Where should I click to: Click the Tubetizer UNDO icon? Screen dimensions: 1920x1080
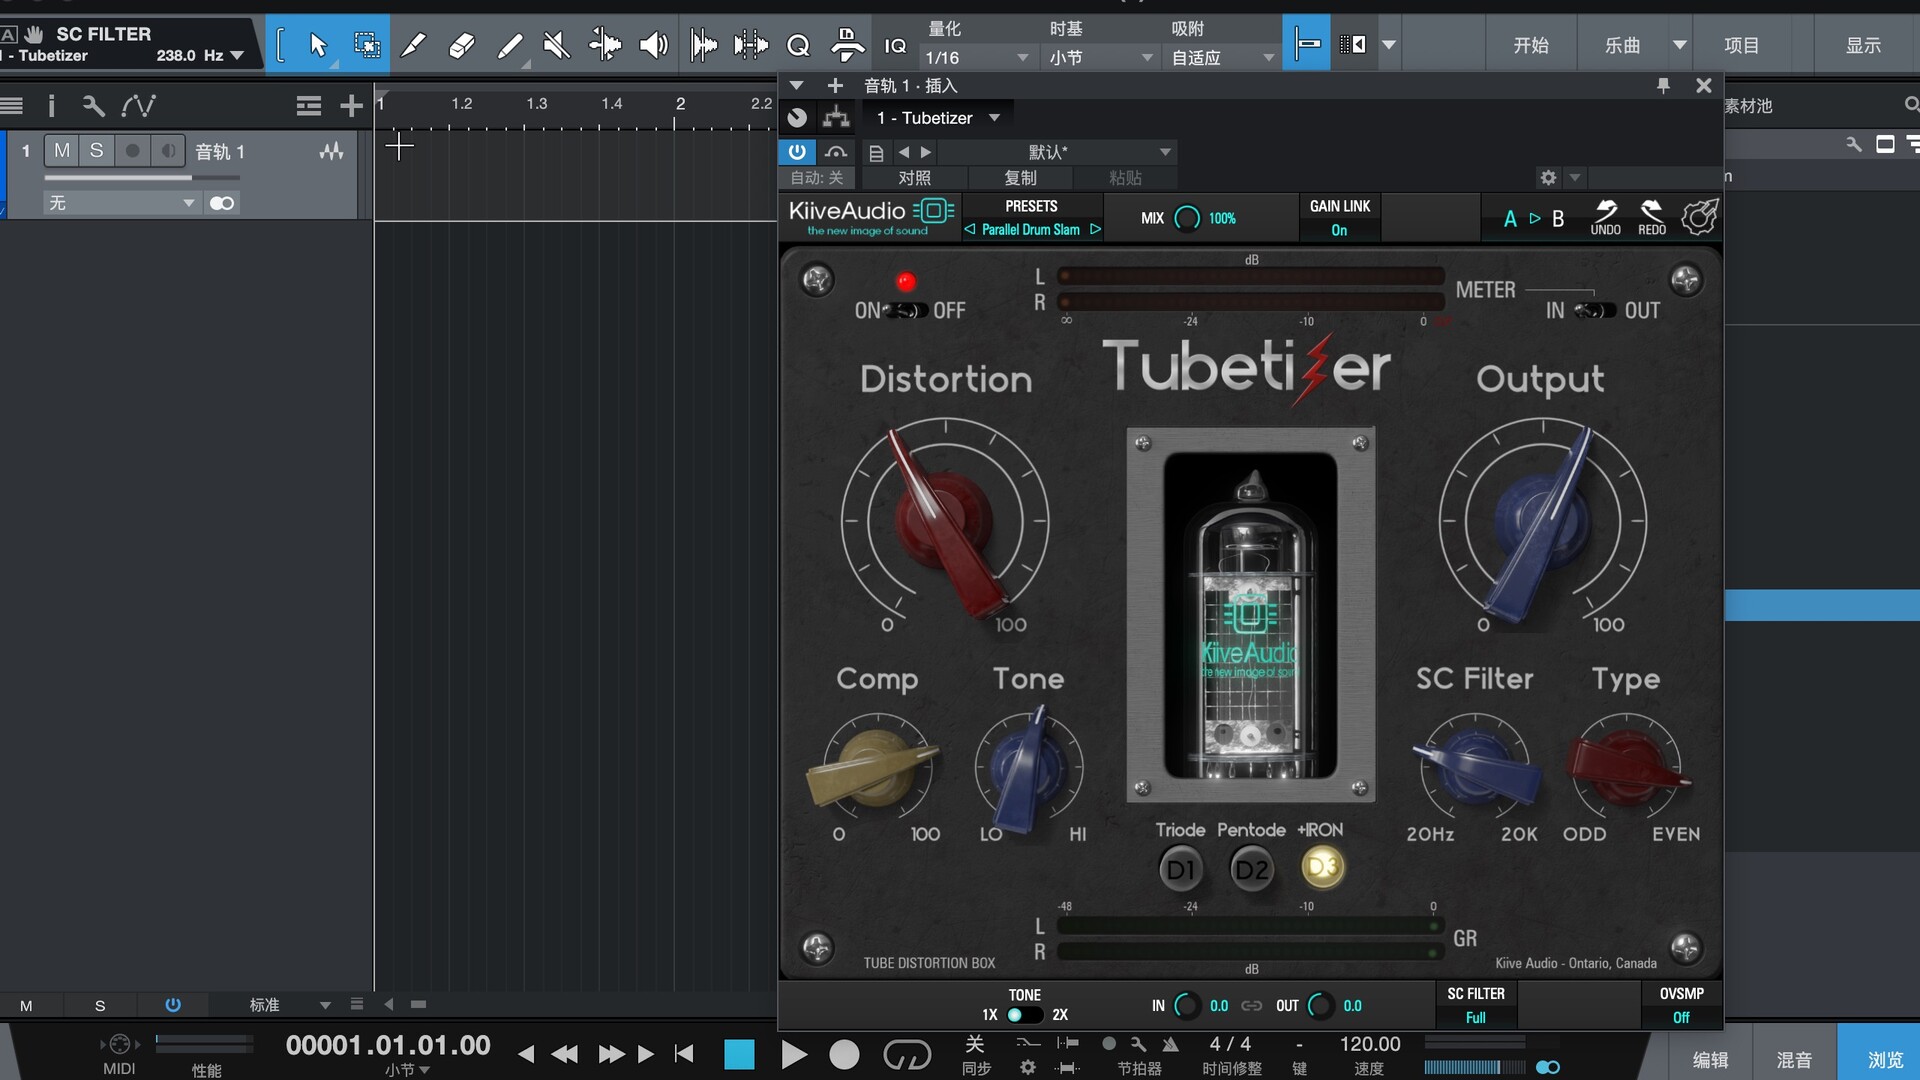[1605, 216]
